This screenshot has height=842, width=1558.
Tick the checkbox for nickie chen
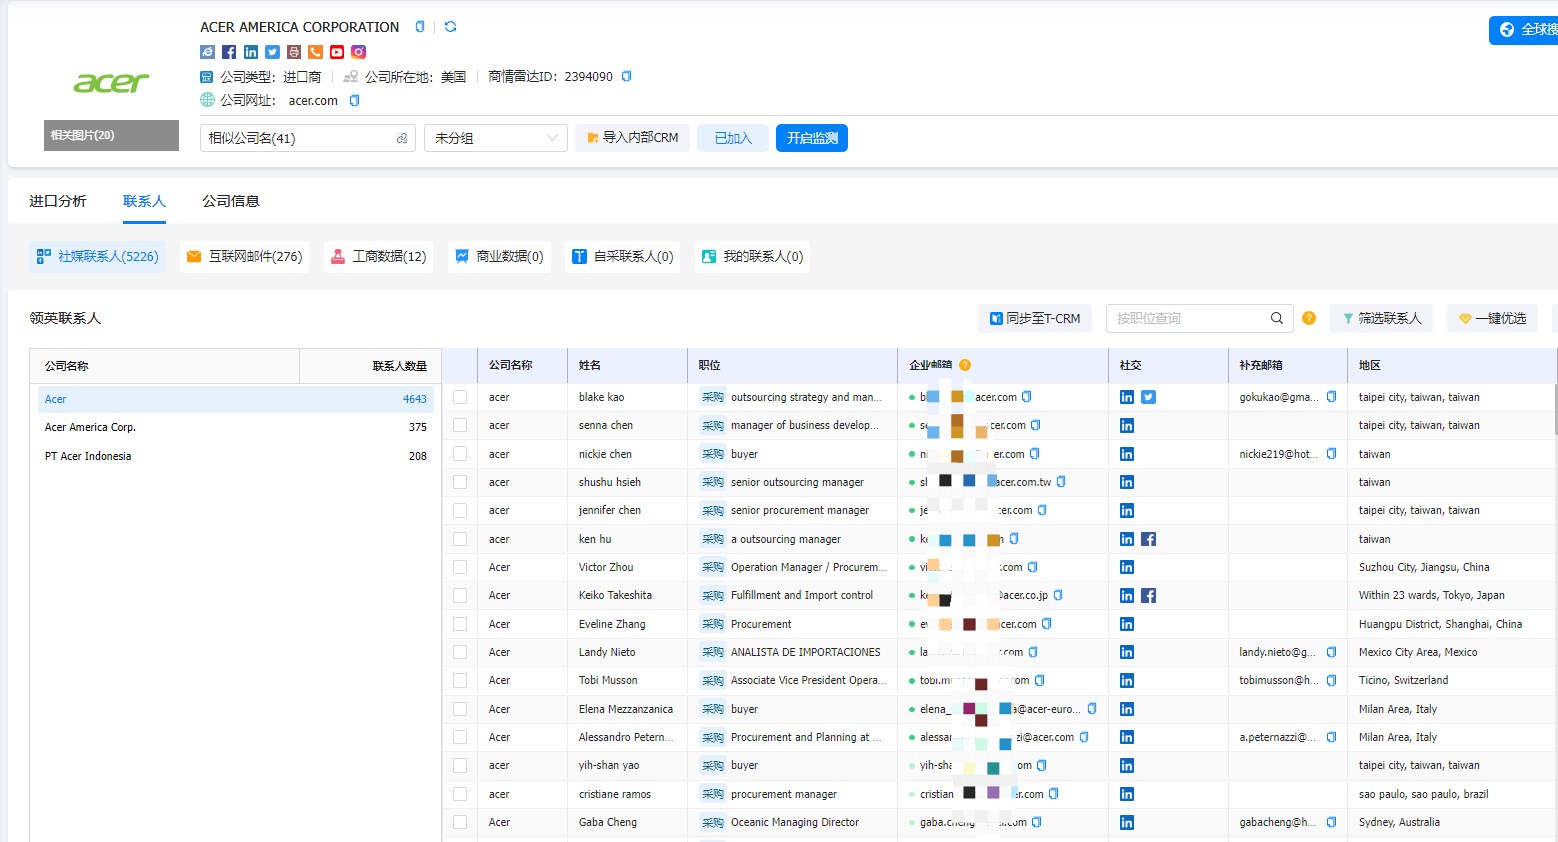pos(460,454)
